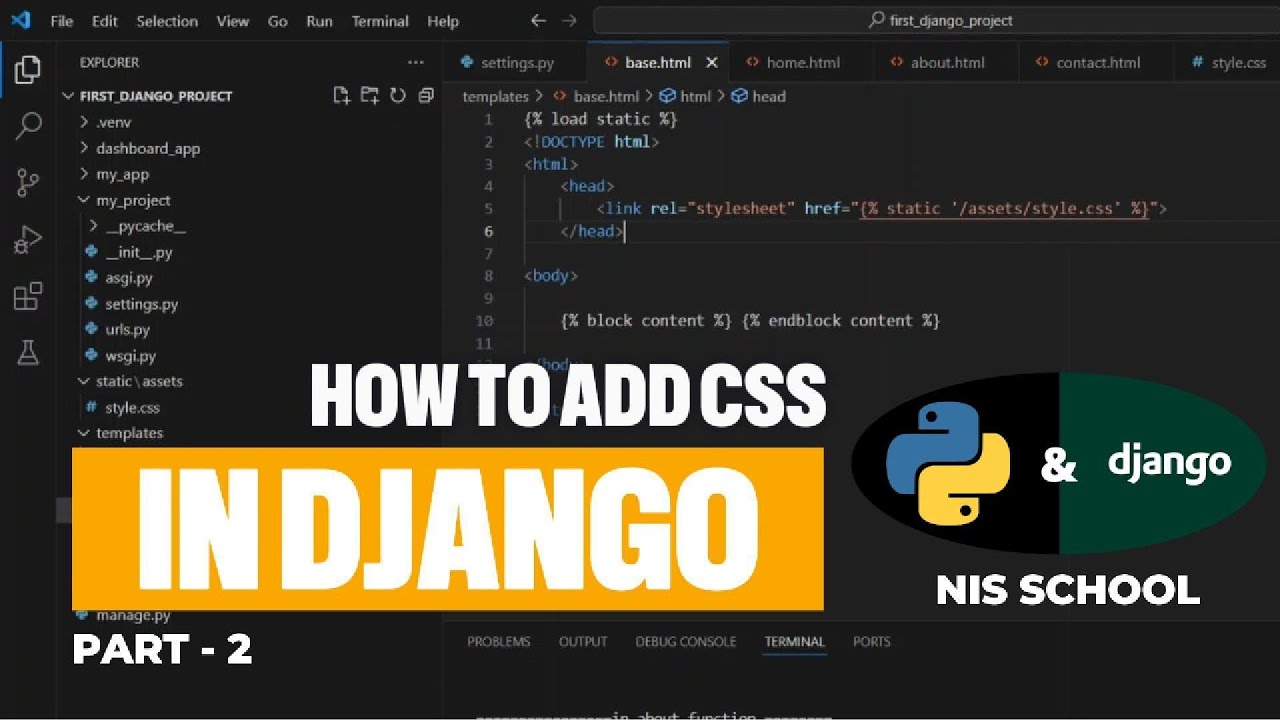
Task: Open the Run menu
Action: [320, 21]
